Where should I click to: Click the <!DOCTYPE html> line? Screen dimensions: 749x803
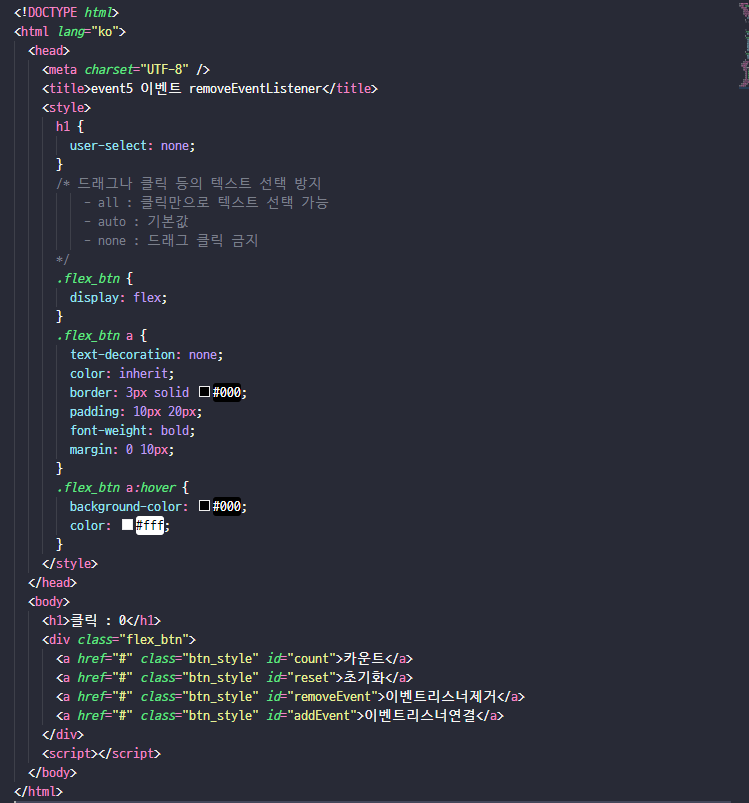click(x=67, y=12)
